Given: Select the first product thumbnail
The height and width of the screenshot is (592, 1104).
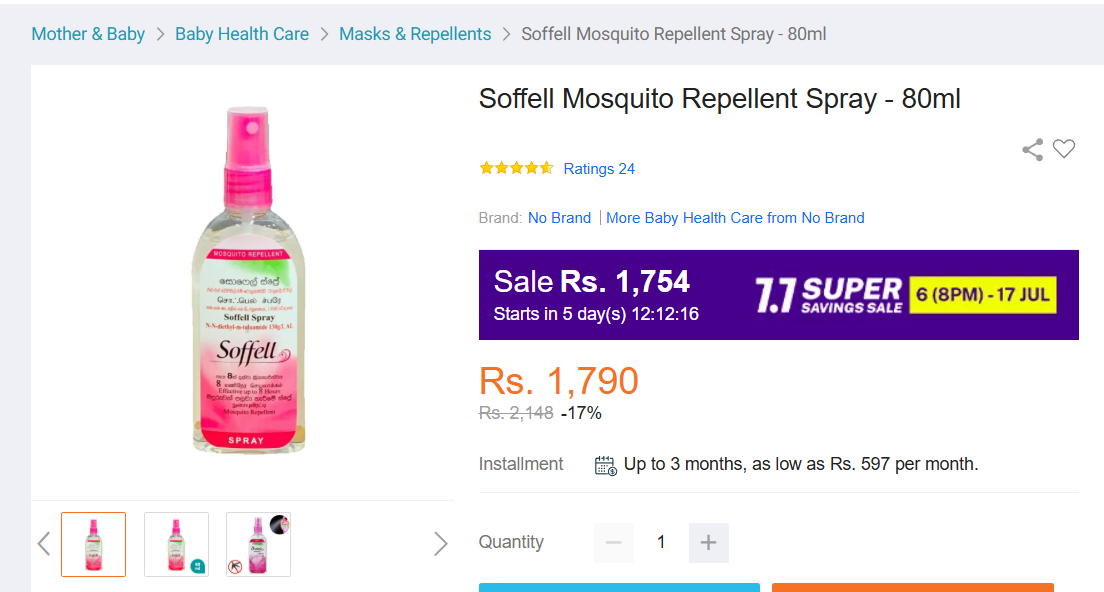Looking at the screenshot, I should 94,544.
